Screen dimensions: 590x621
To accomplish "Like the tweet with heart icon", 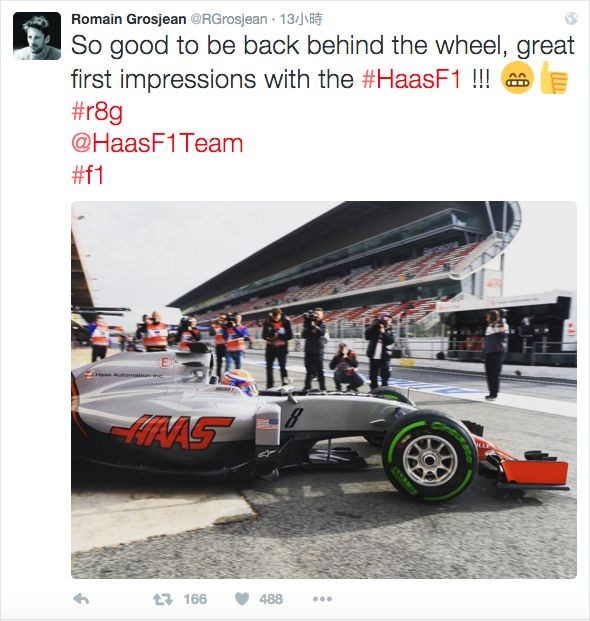I will coord(242,599).
